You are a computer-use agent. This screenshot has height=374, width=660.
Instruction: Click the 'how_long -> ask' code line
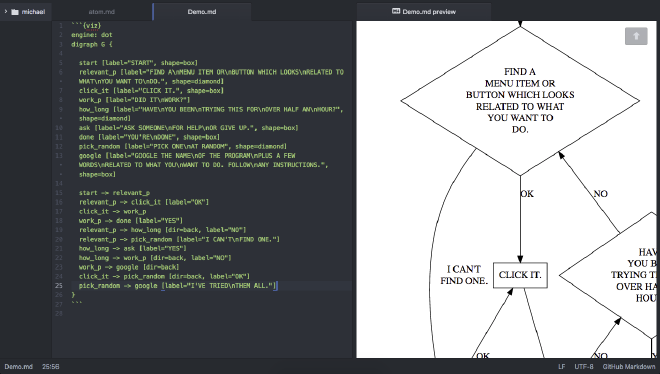tap(133, 249)
